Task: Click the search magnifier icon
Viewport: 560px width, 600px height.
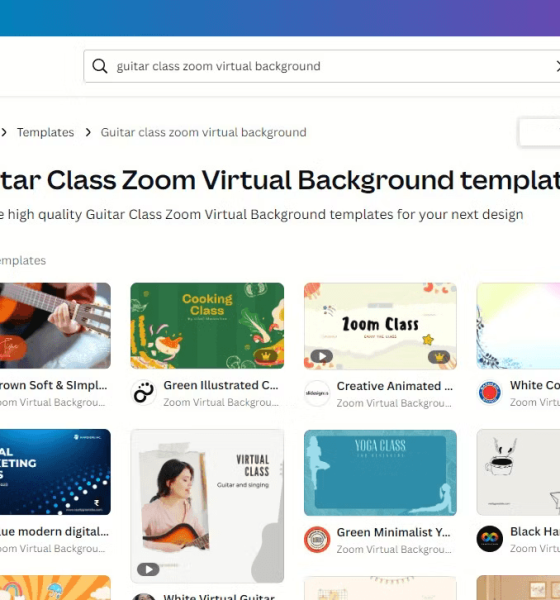Action: 100,66
